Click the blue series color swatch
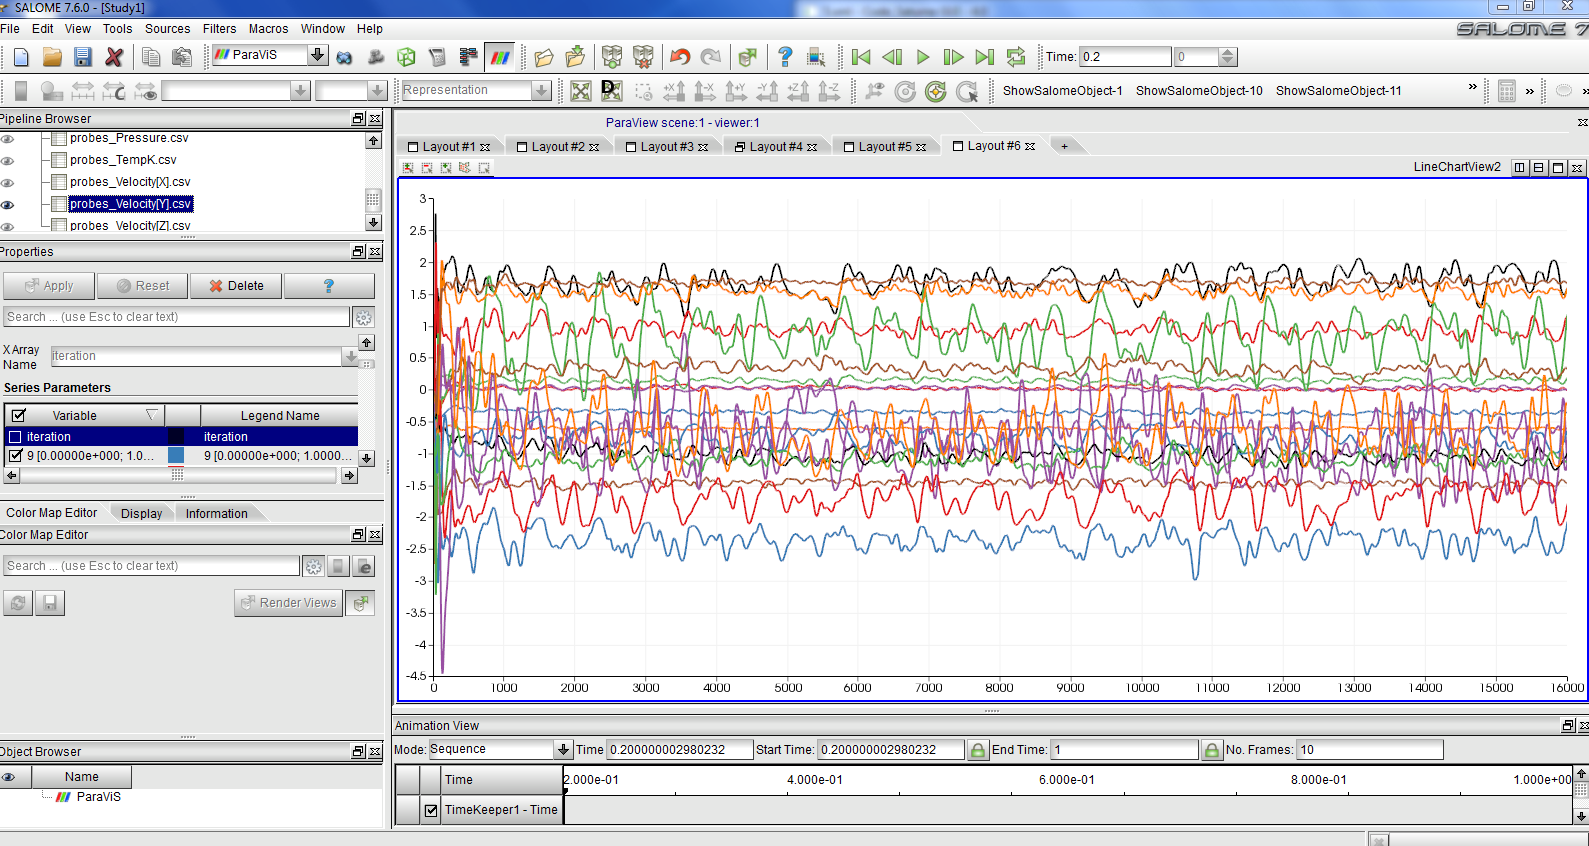This screenshot has height=846, width=1589. (x=176, y=456)
